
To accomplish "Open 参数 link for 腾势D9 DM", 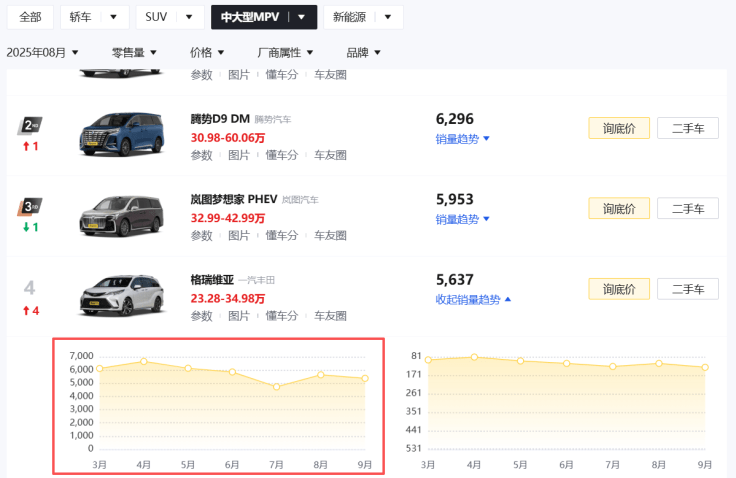I will click(x=201, y=155).
